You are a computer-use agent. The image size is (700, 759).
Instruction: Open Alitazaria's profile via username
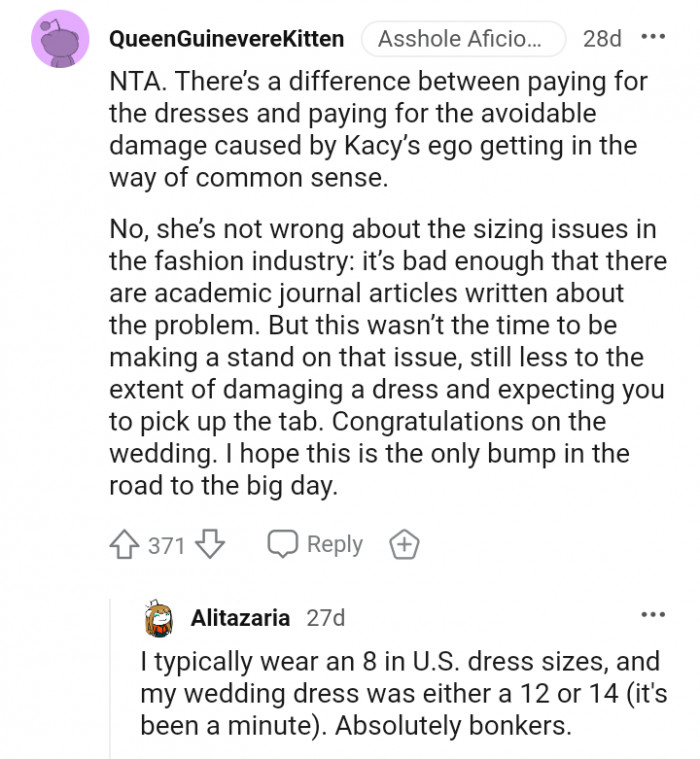coord(240,618)
